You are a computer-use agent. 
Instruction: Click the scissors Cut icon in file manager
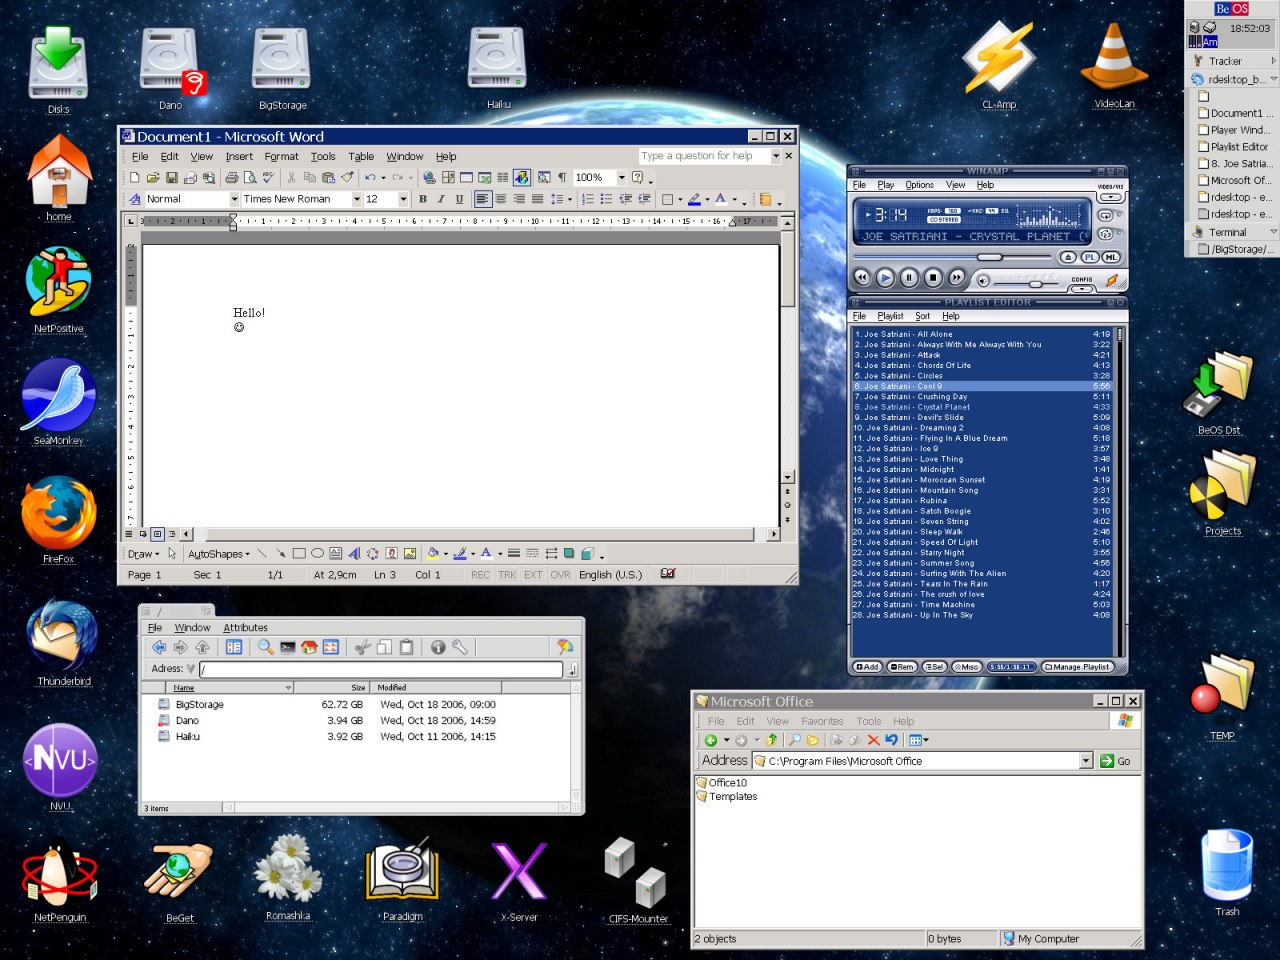tap(363, 648)
